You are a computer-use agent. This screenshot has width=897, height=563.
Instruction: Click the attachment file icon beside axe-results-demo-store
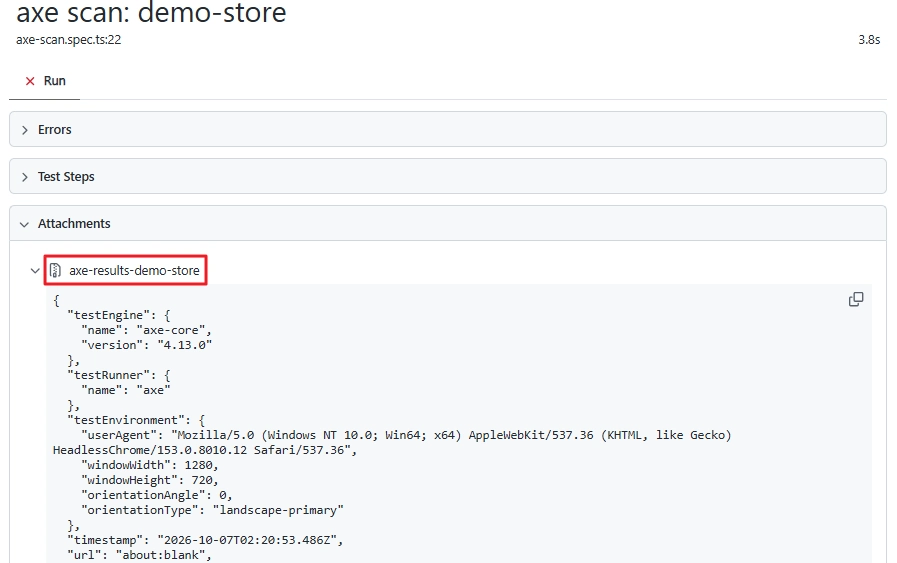coord(55,270)
